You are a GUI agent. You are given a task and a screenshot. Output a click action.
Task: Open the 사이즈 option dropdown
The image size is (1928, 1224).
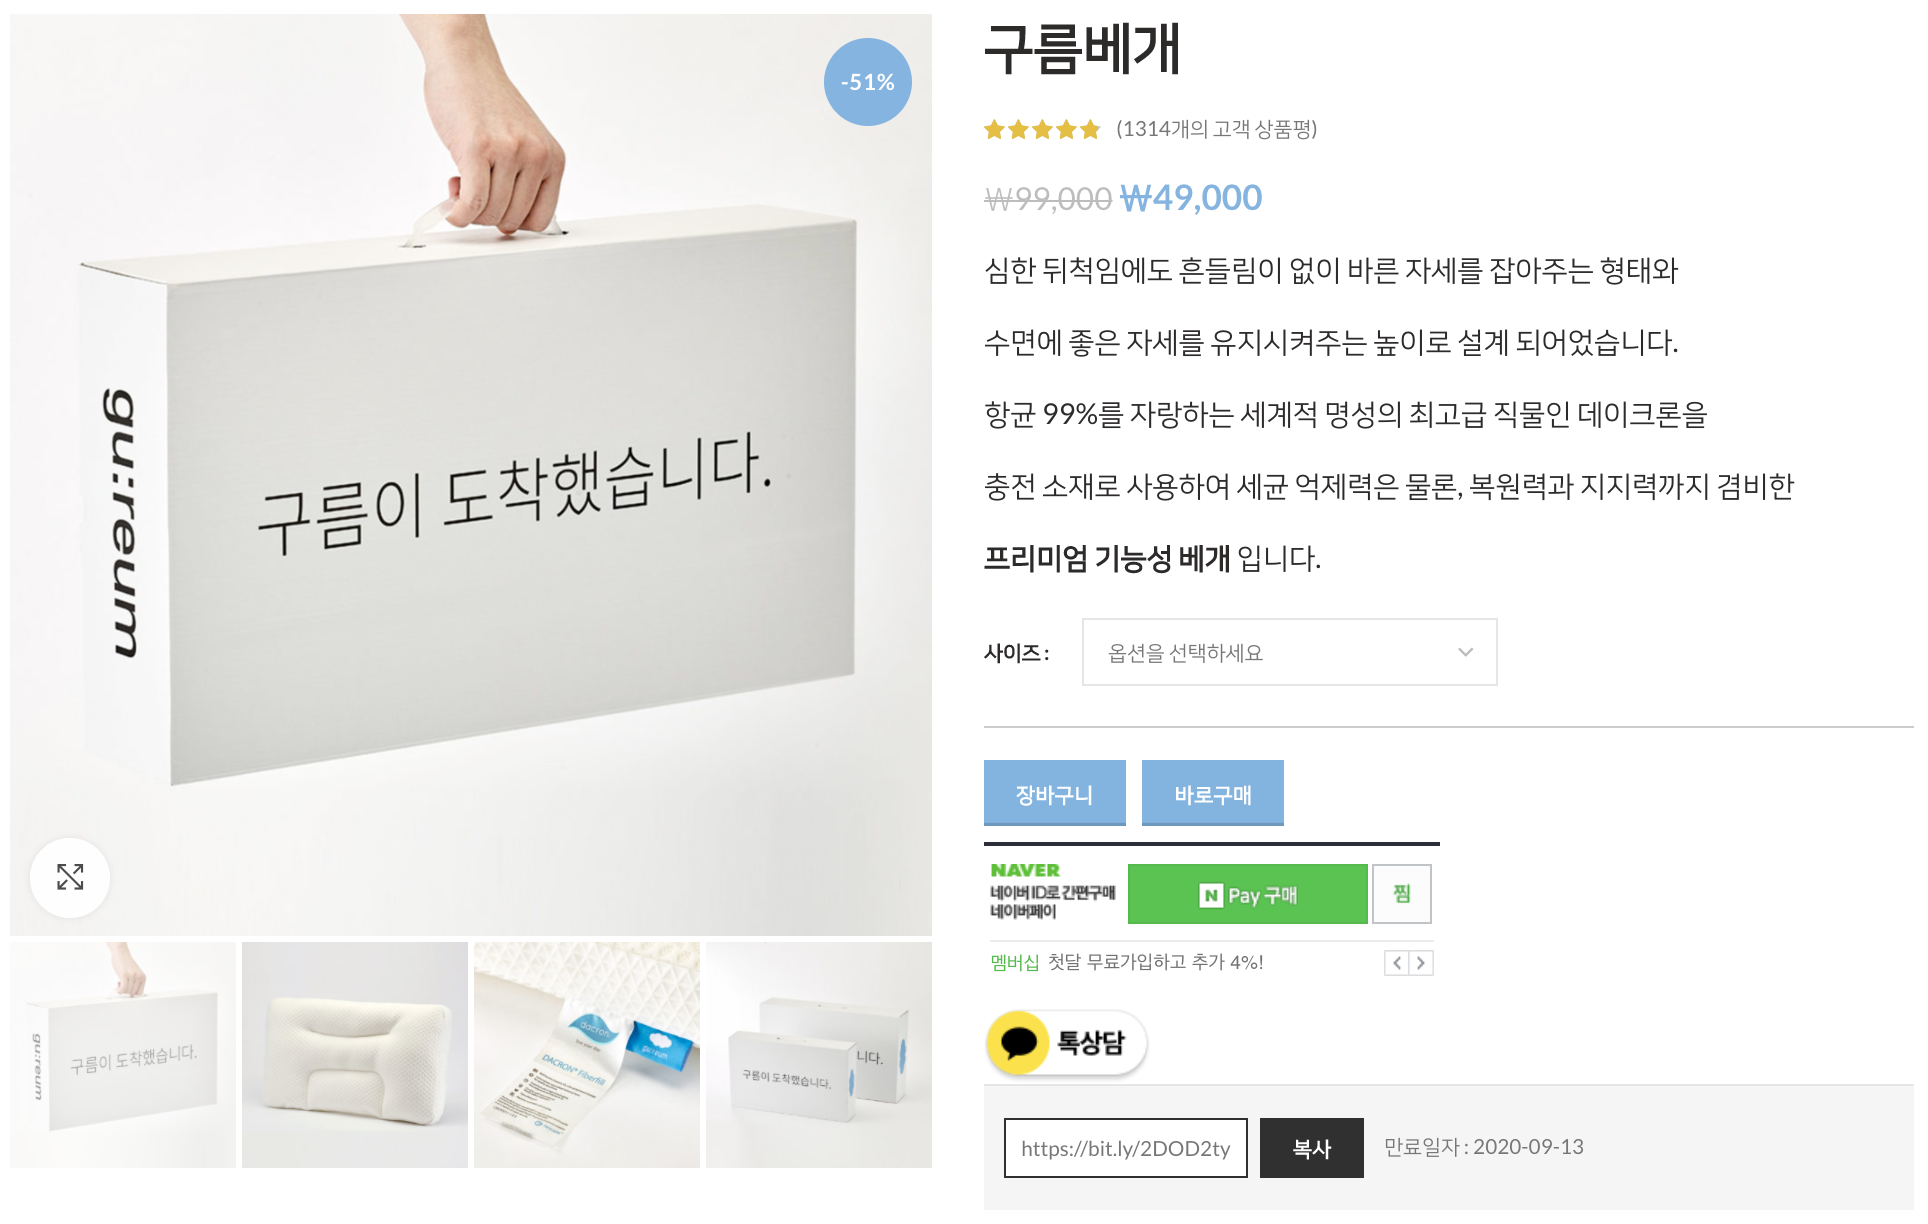[1289, 652]
